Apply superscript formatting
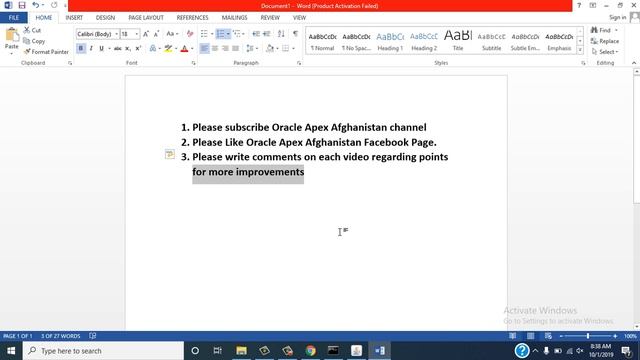This screenshot has width=640, height=360. pyautogui.click(x=138, y=49)
